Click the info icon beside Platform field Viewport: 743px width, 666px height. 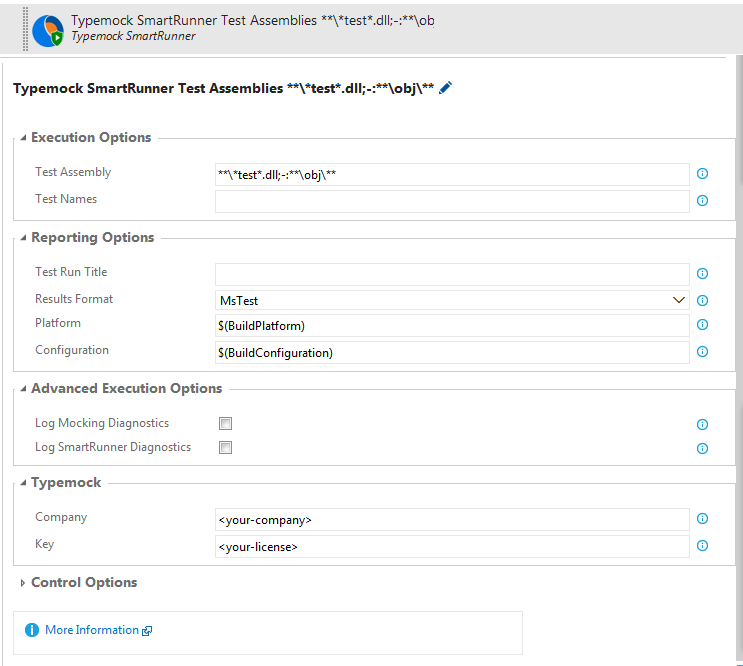[x=702, y=325]
